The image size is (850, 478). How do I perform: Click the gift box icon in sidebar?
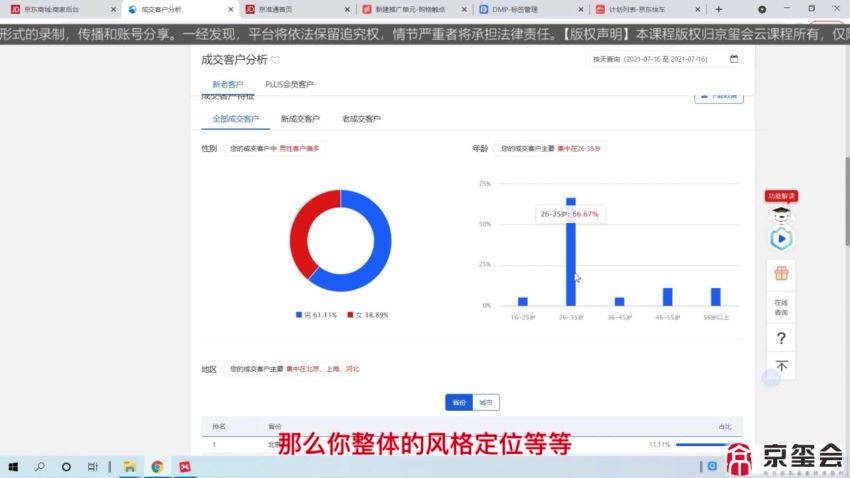coord(781,273)
